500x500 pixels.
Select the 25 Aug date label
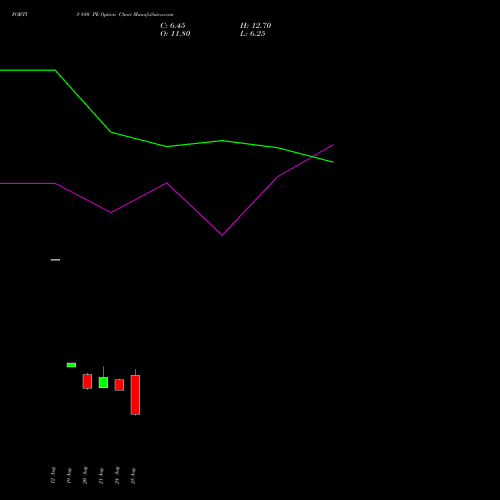point(133,475)
